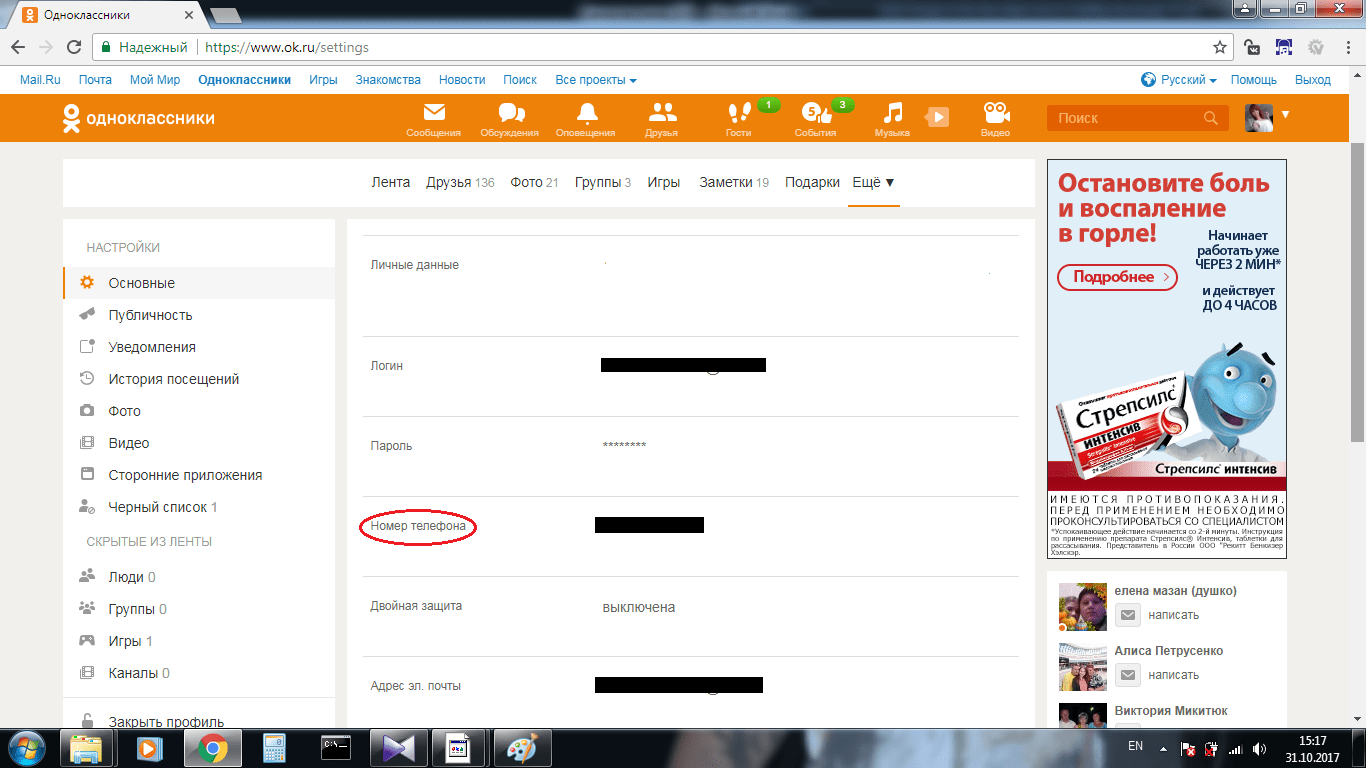
Task: Open File Explorer from the taskbar
Action: tap(87, 747)
